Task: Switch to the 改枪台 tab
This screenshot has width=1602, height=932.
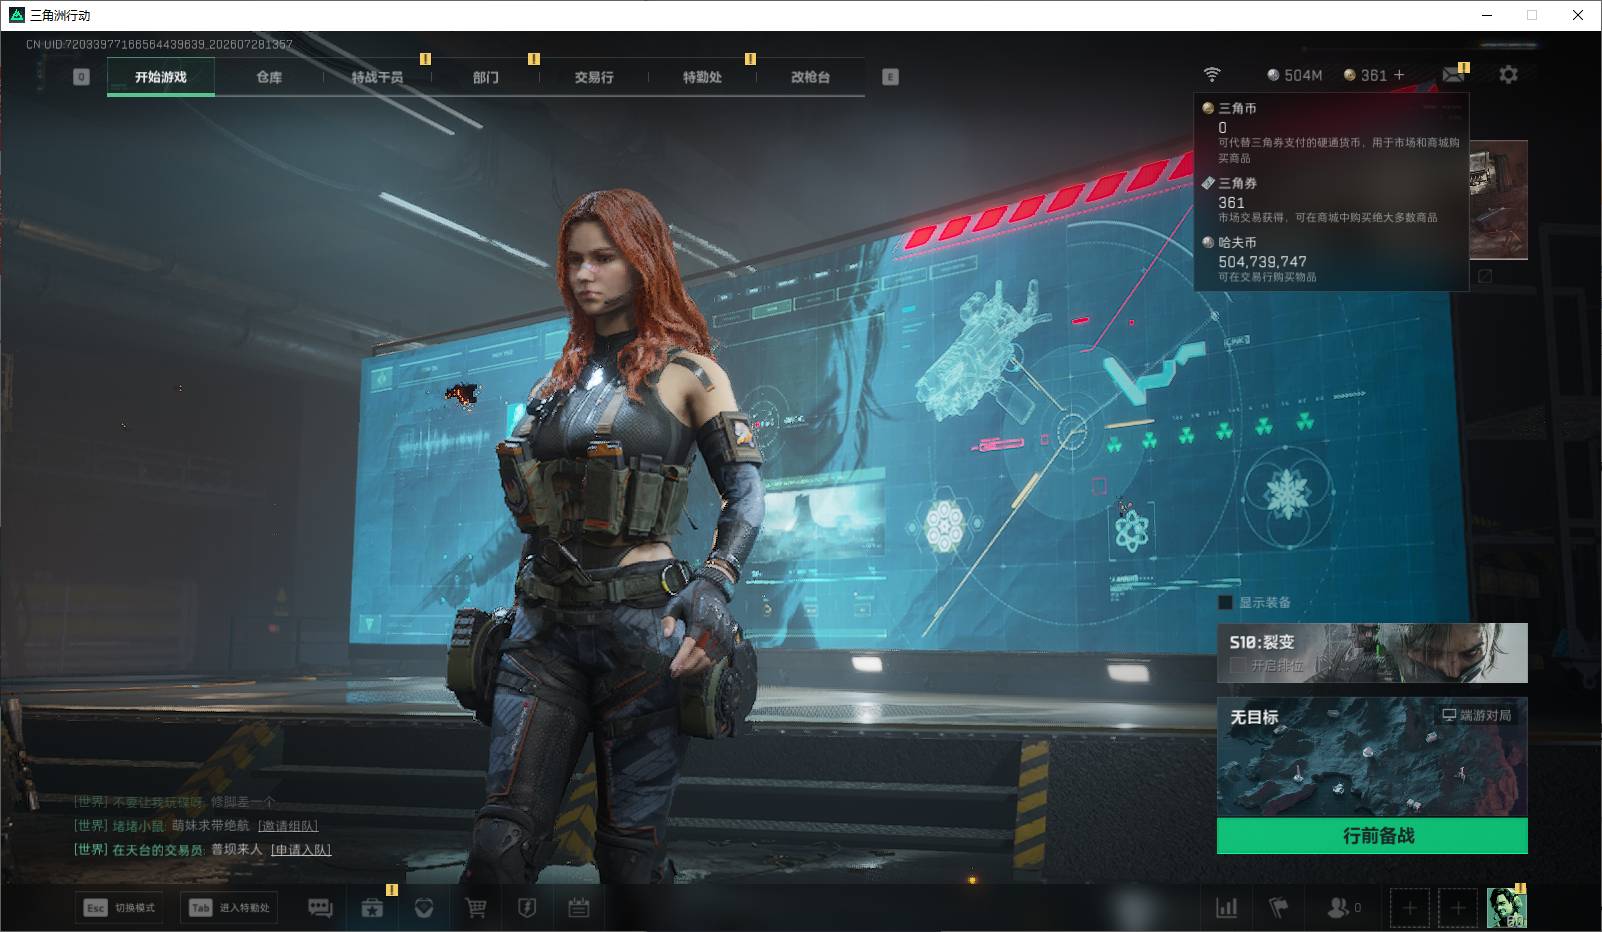Action: (x=810, y=77)
